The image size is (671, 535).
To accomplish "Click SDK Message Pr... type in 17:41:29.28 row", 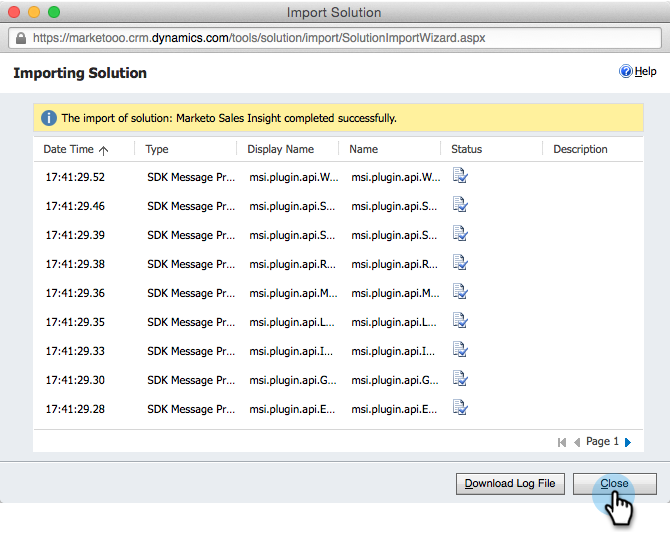I will pos(191,409).
